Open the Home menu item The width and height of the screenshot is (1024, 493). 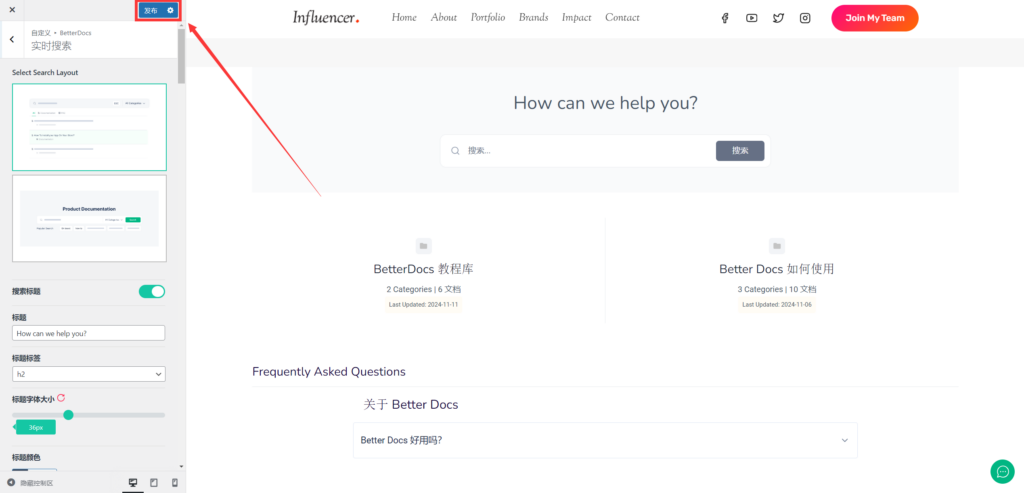tap(404, 18)
